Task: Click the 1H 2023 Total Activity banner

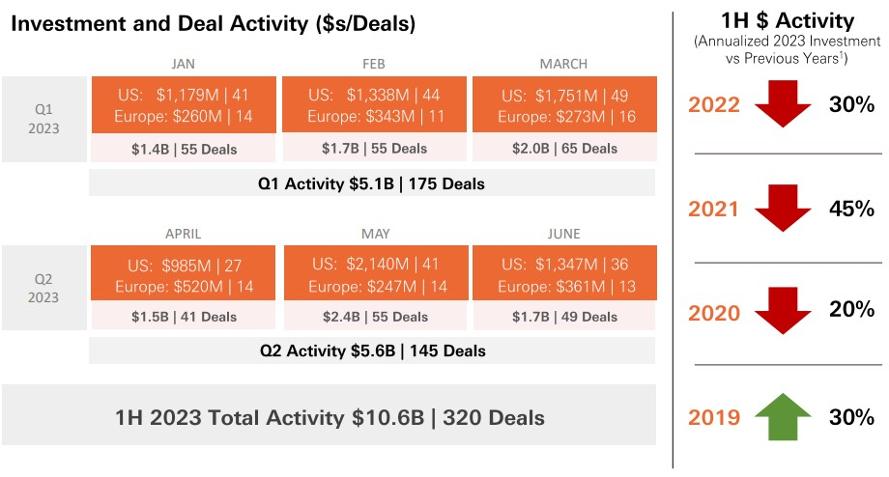Action: click(x=329, y=417)
